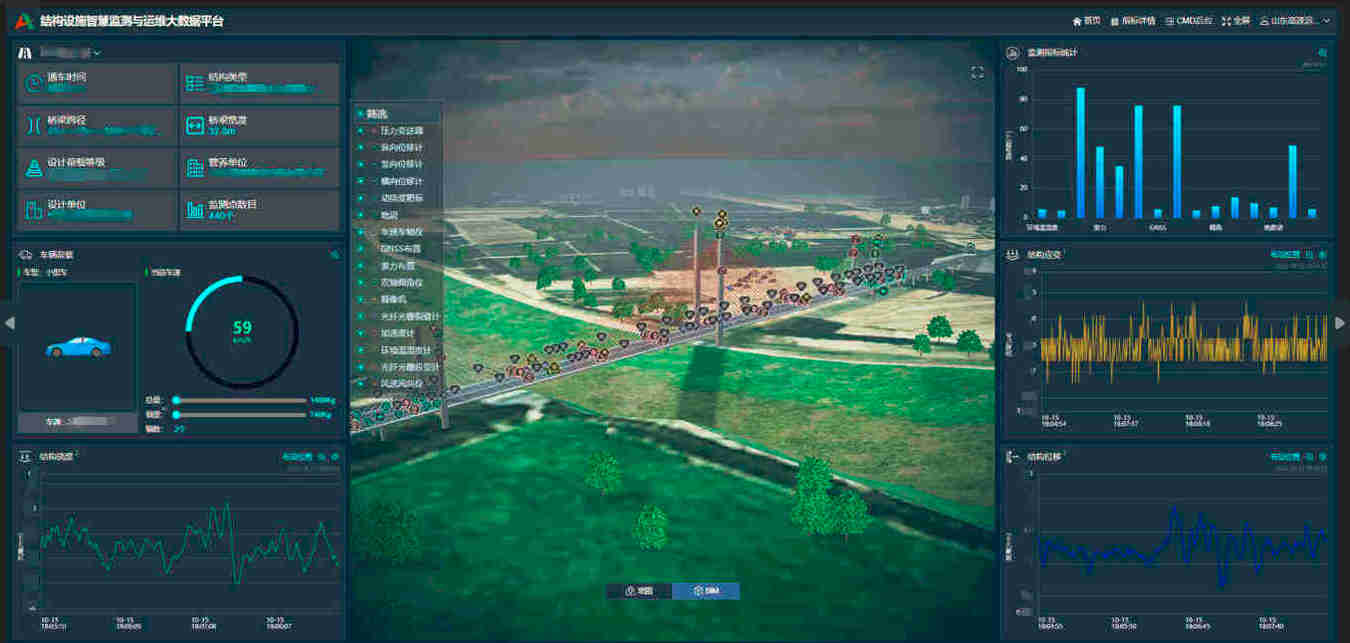Expand the user account dropdown in header
Image resolution: width=1350 pixels, height=643 pixels.
coord(1326,20)
